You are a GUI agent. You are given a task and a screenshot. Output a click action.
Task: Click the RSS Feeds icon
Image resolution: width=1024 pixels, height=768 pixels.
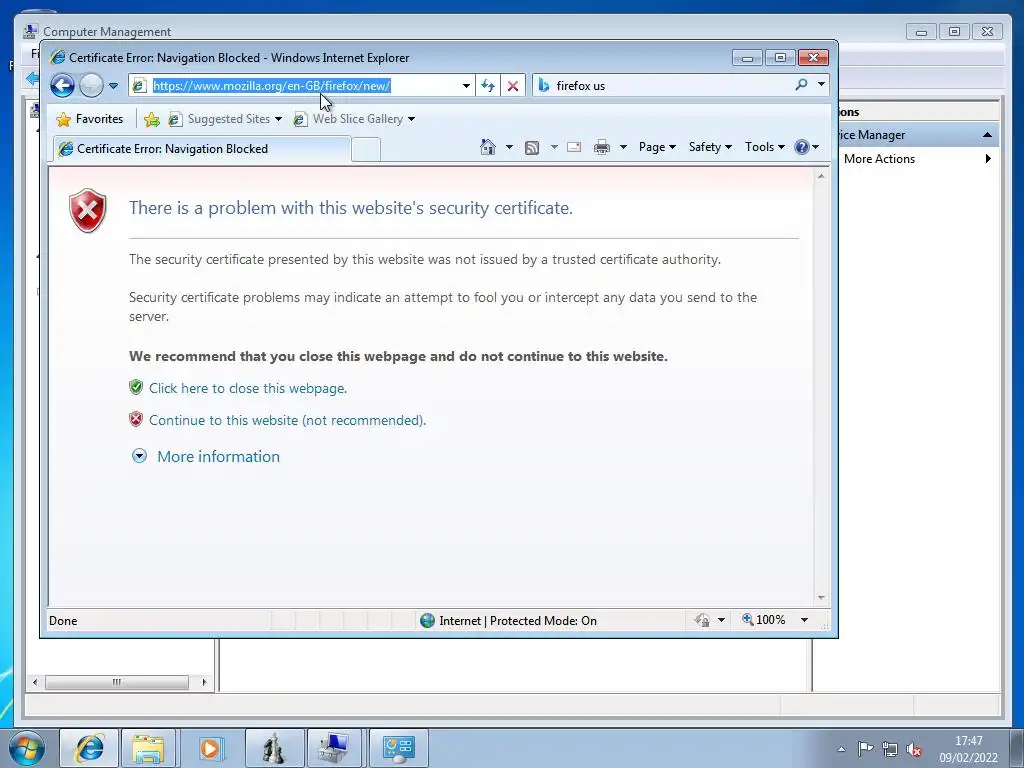[x=532, y=148]
